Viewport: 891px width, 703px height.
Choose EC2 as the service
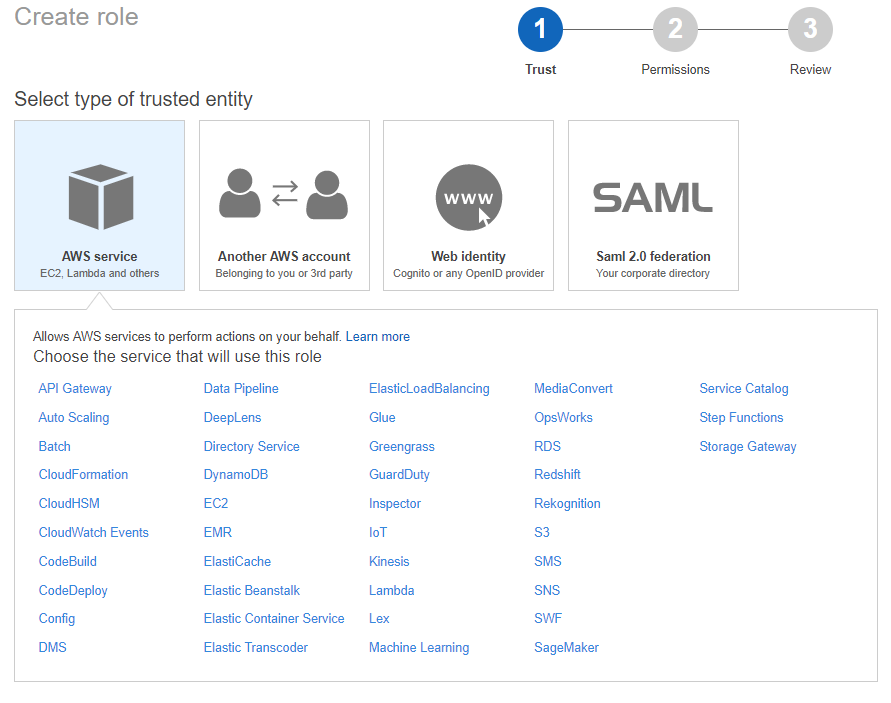point(216,504)
